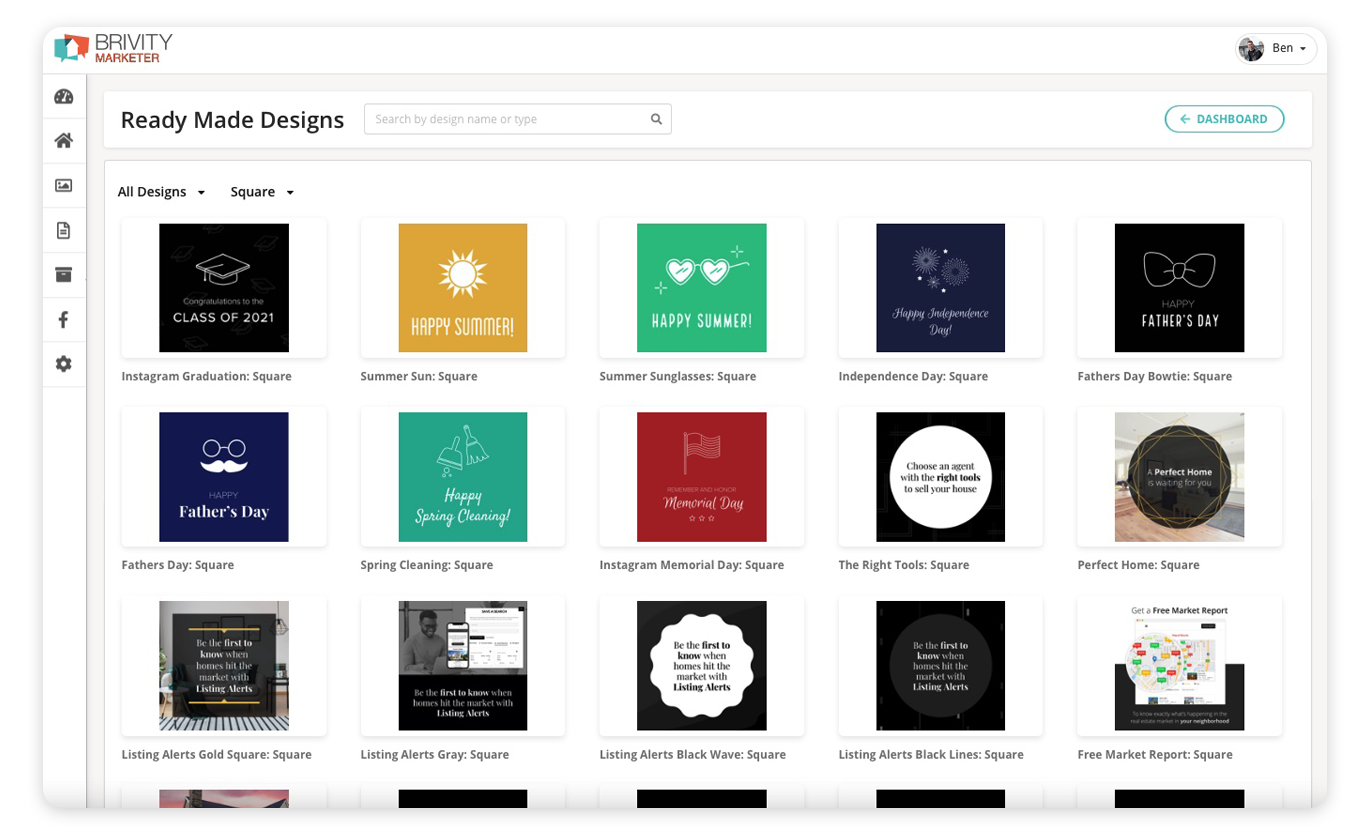Click 'Free Market Report: Square' label
The image size is (1370, 834).
(1155, 755)
